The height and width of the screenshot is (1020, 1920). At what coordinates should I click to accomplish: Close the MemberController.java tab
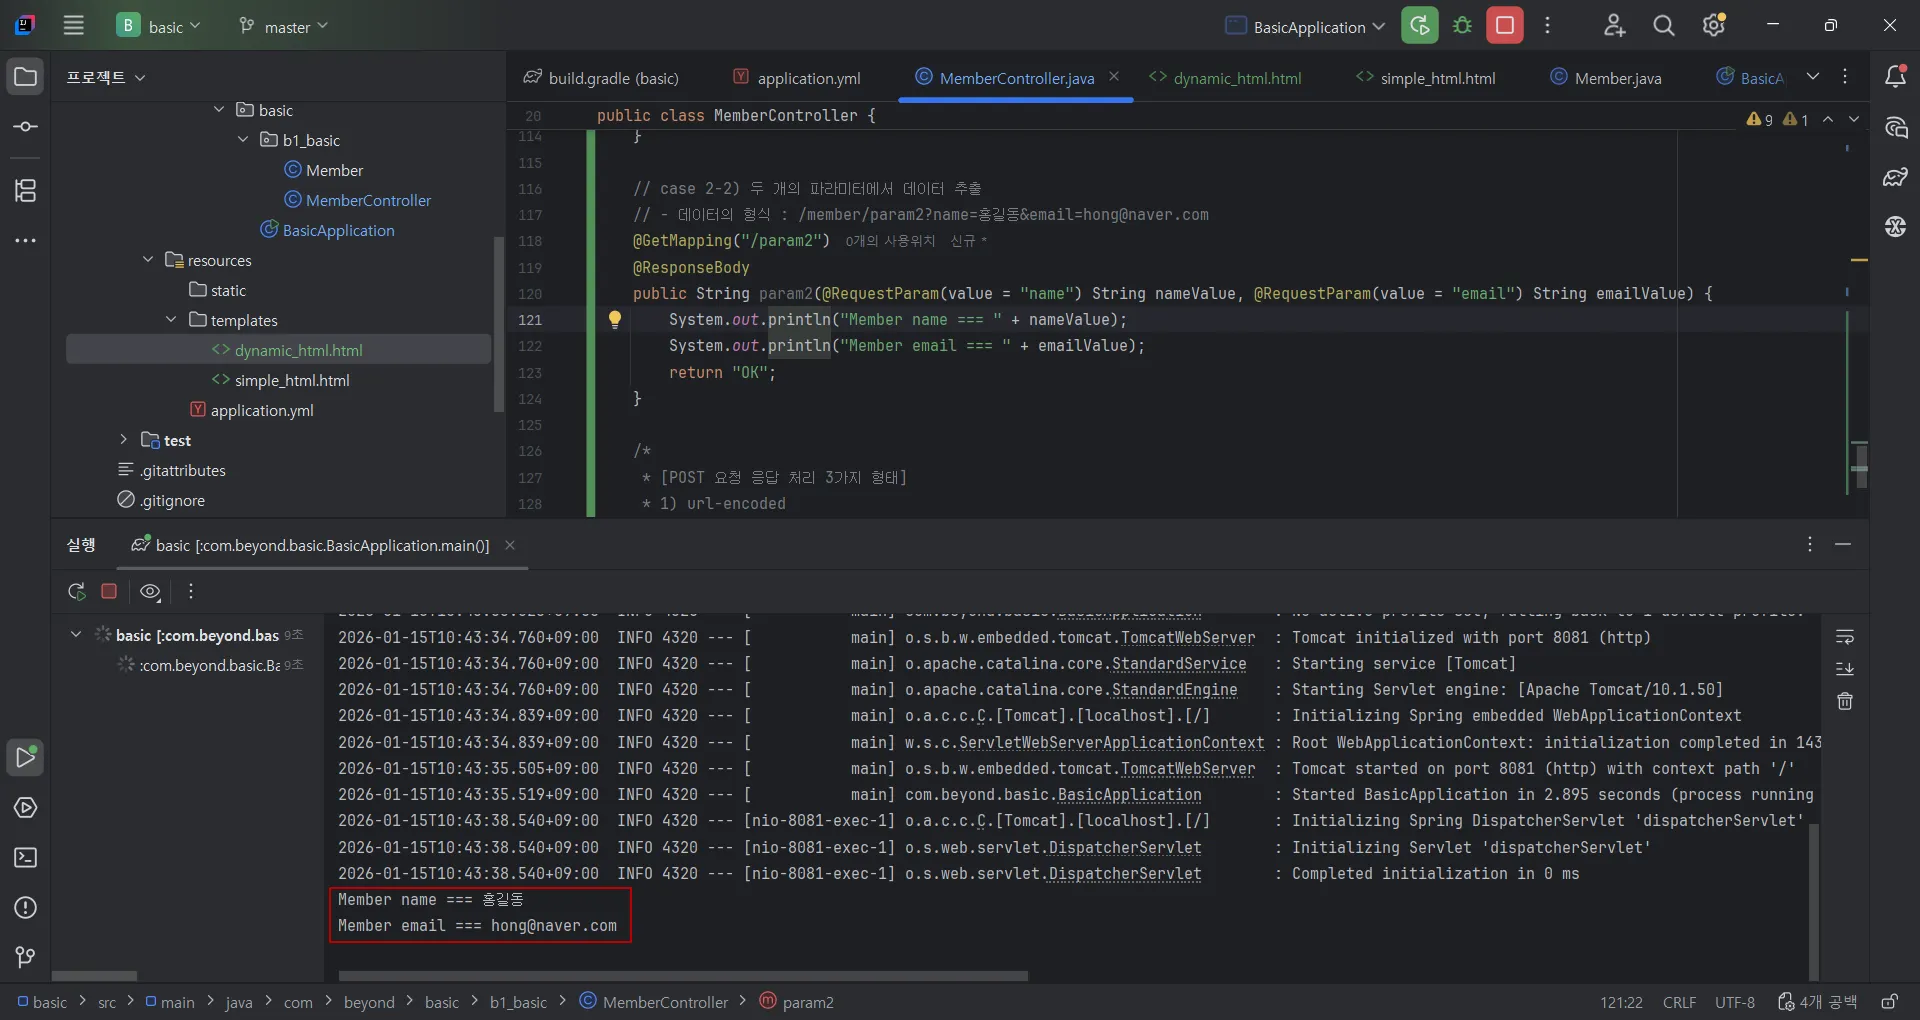point(1114,77)
